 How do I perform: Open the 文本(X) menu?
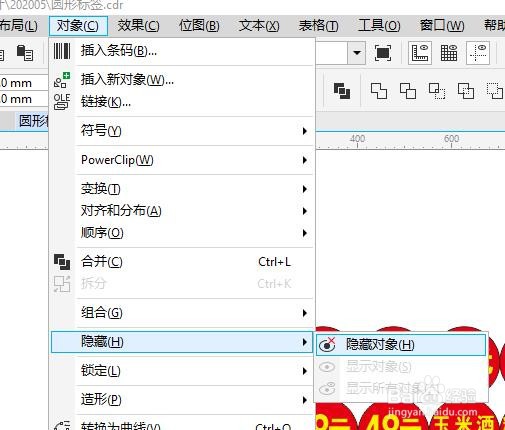coord(259,26)
